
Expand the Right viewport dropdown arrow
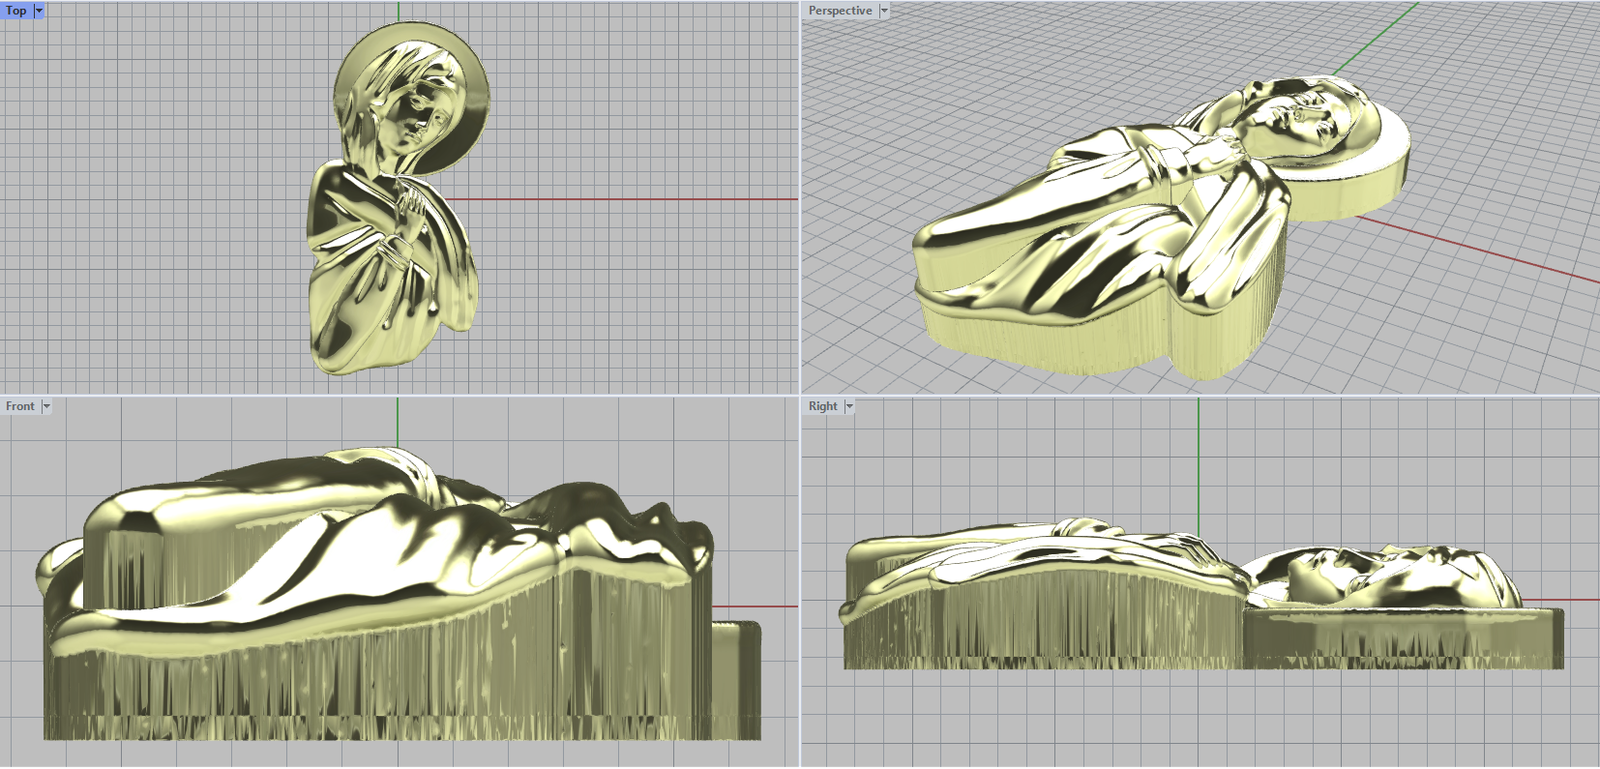pos(849,406)
